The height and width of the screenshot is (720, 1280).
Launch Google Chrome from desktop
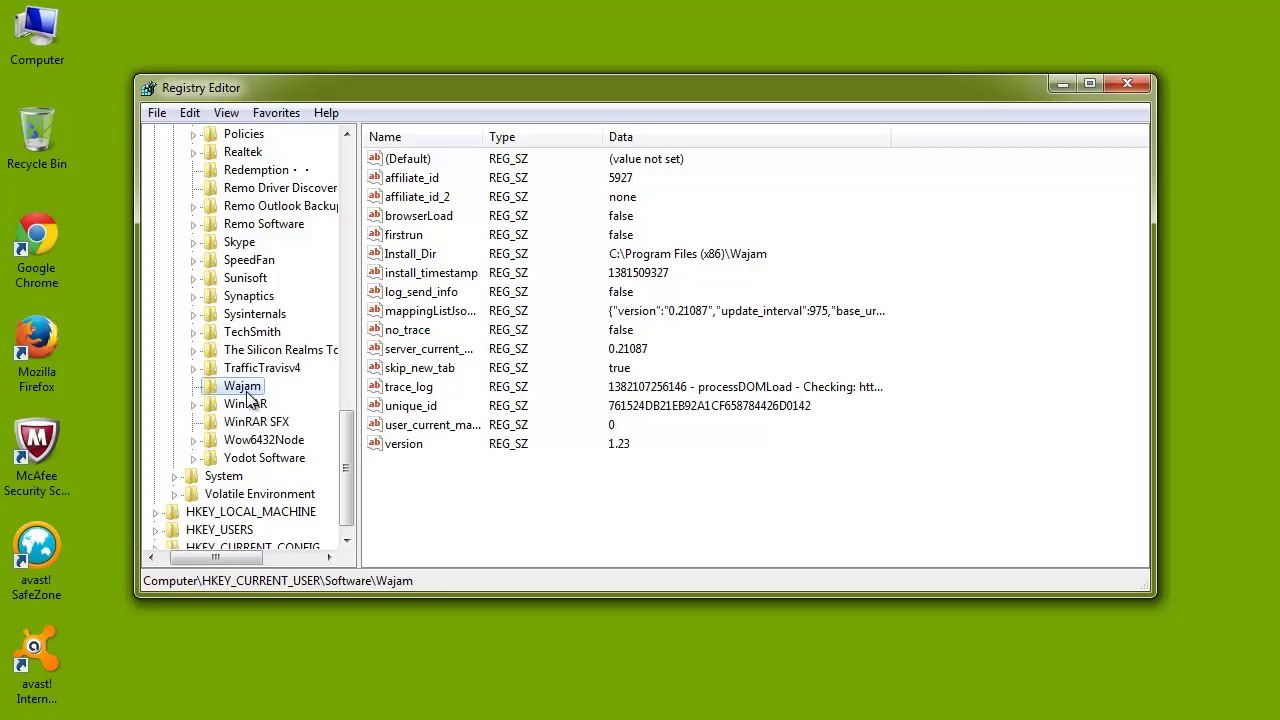(x=36, y=251)
